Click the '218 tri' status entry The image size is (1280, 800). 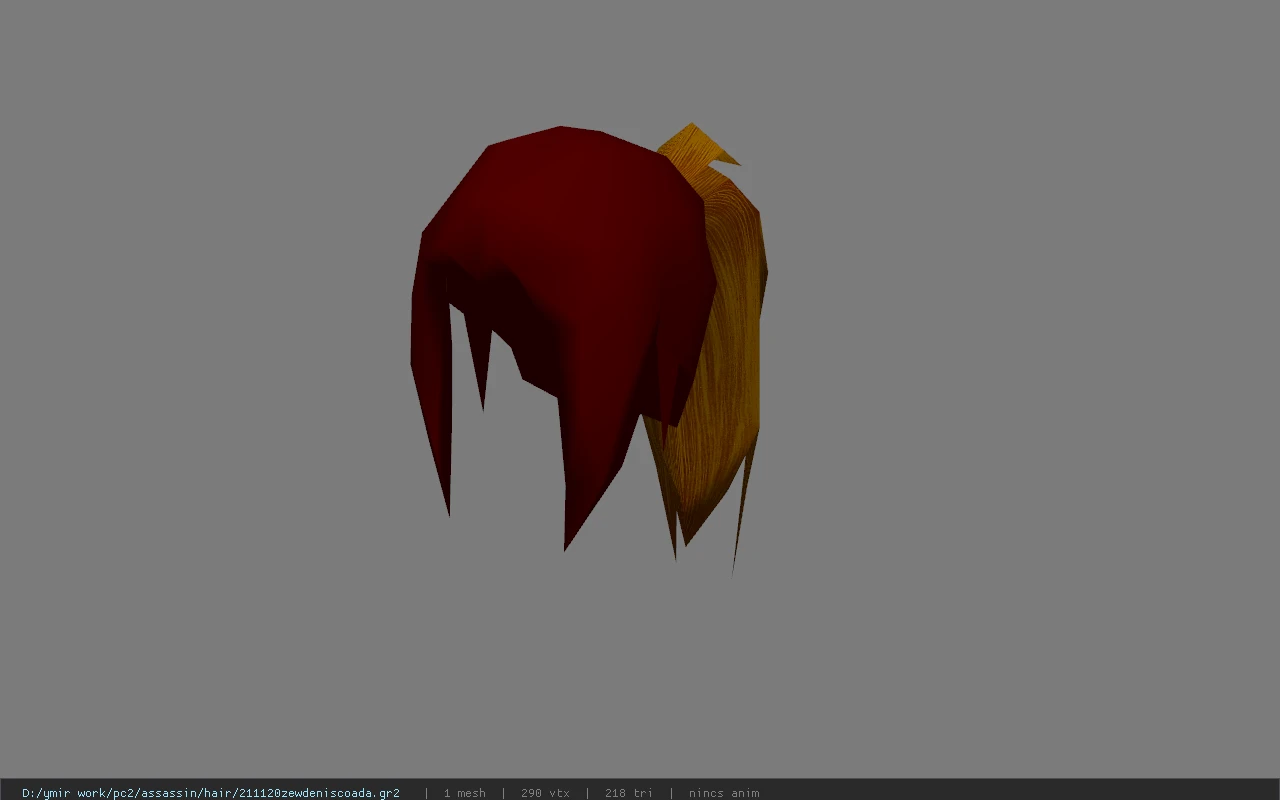point(628,793)
